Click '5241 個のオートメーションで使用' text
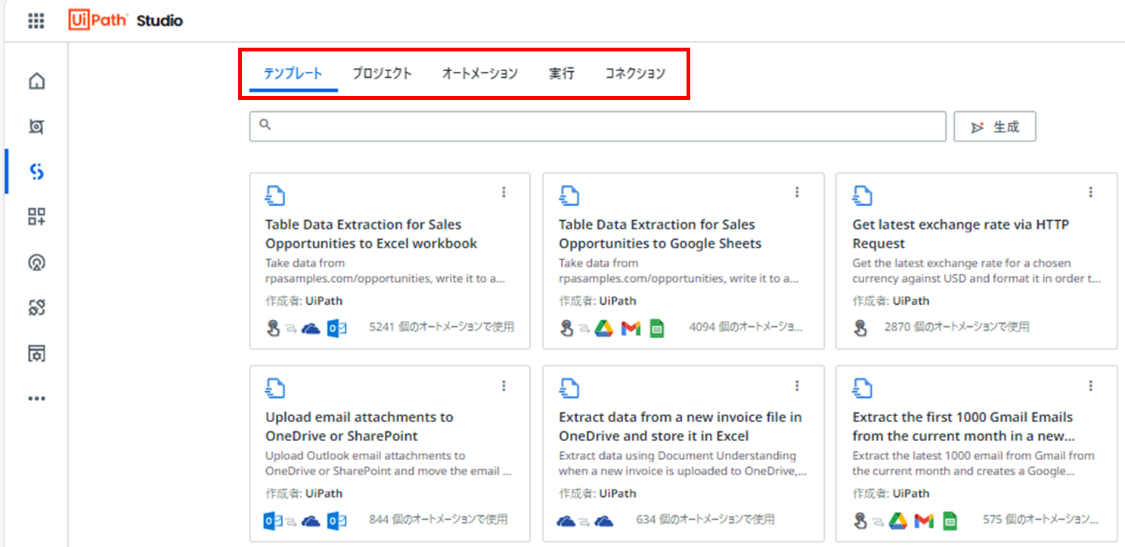 [x=442, y=327]
